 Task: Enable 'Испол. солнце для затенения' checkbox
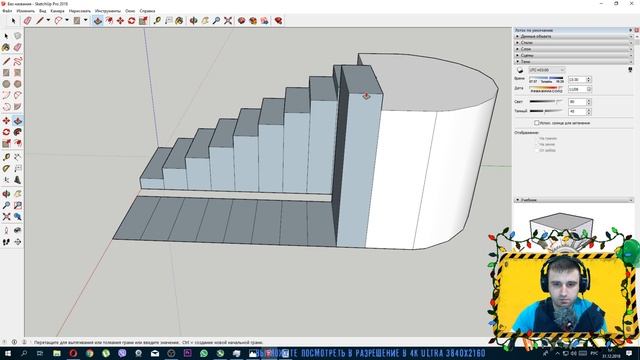pos(537,123)
